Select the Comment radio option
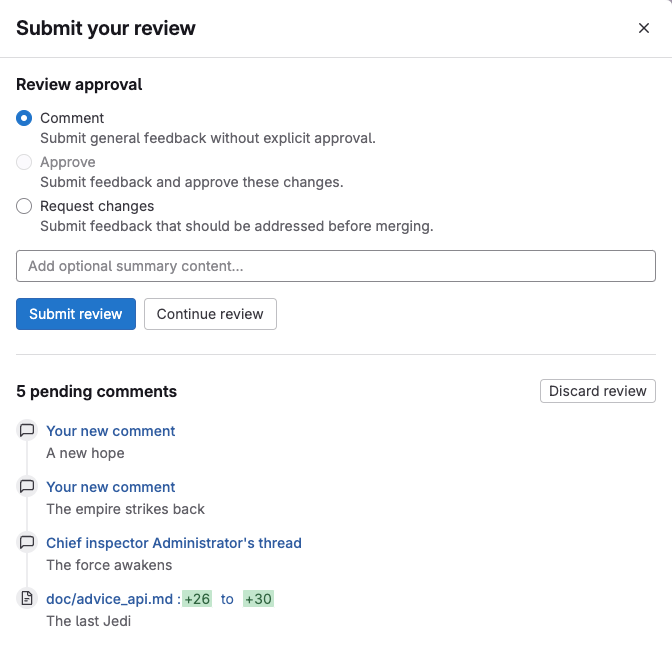The image size is (672, 647). (25, 118)
